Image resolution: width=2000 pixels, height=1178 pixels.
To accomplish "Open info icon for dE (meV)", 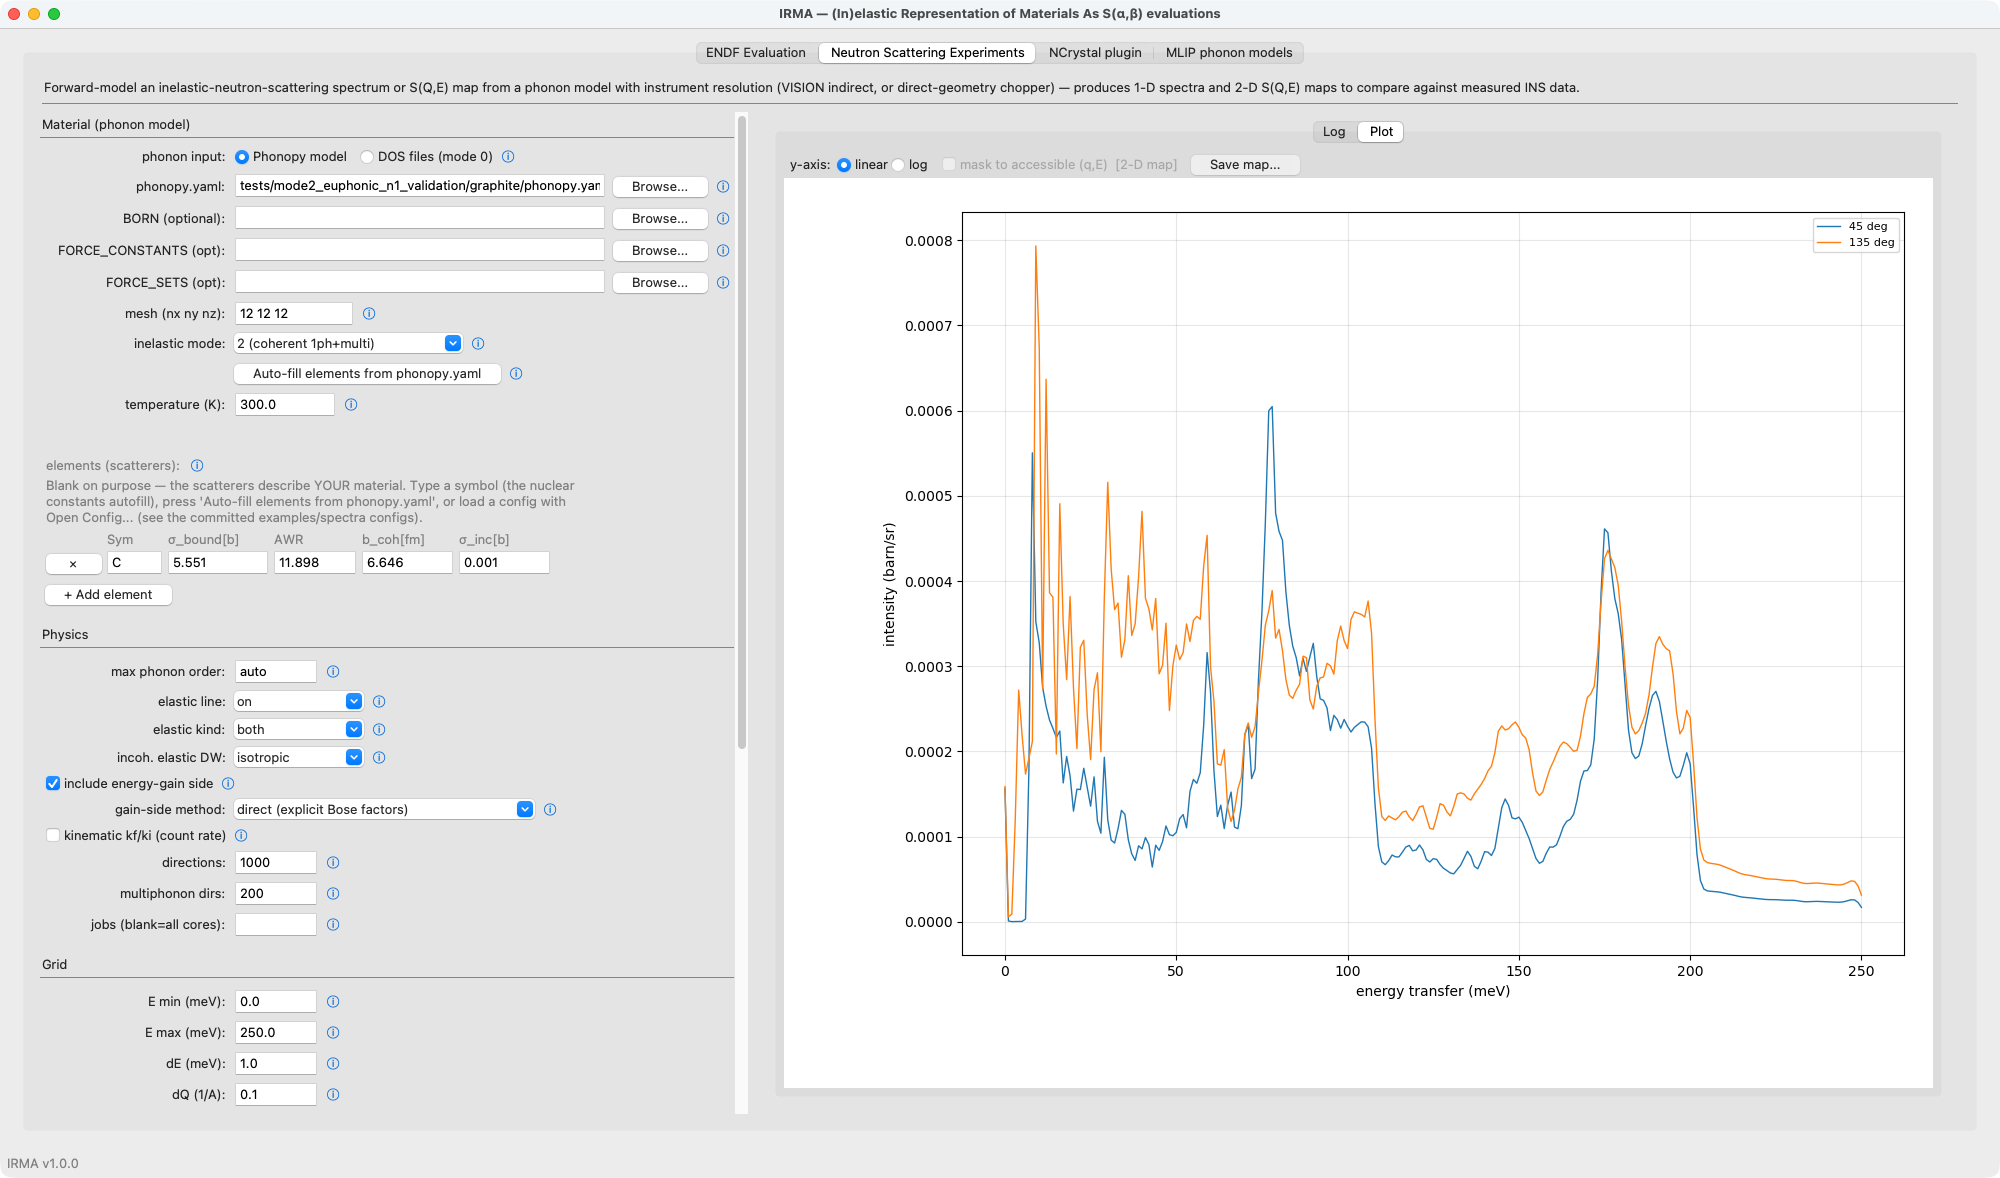I will click(333, 1064).
